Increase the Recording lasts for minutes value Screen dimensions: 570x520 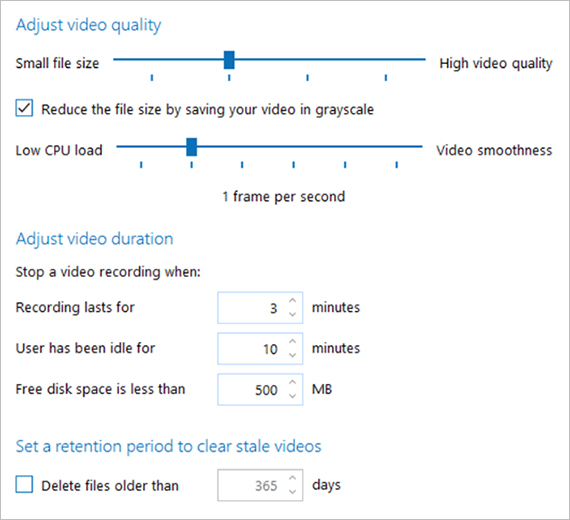[293, 301]
